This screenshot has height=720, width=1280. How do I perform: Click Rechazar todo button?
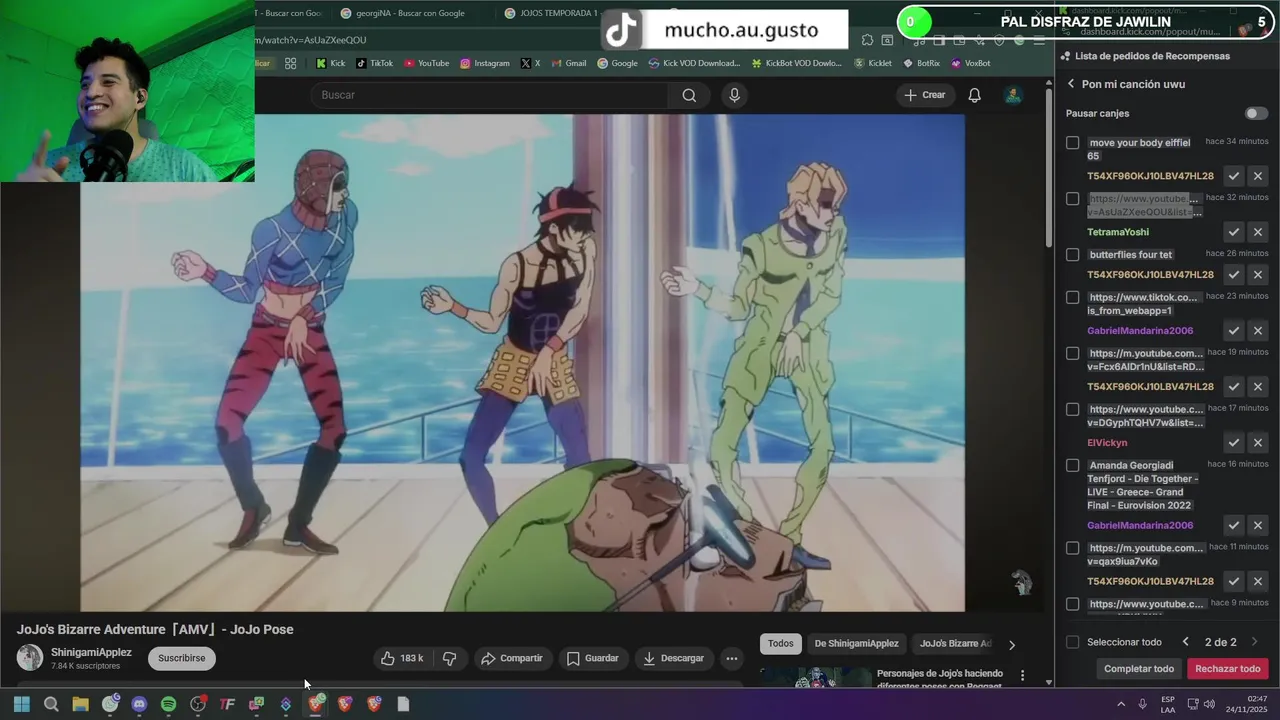point(1228,669)
